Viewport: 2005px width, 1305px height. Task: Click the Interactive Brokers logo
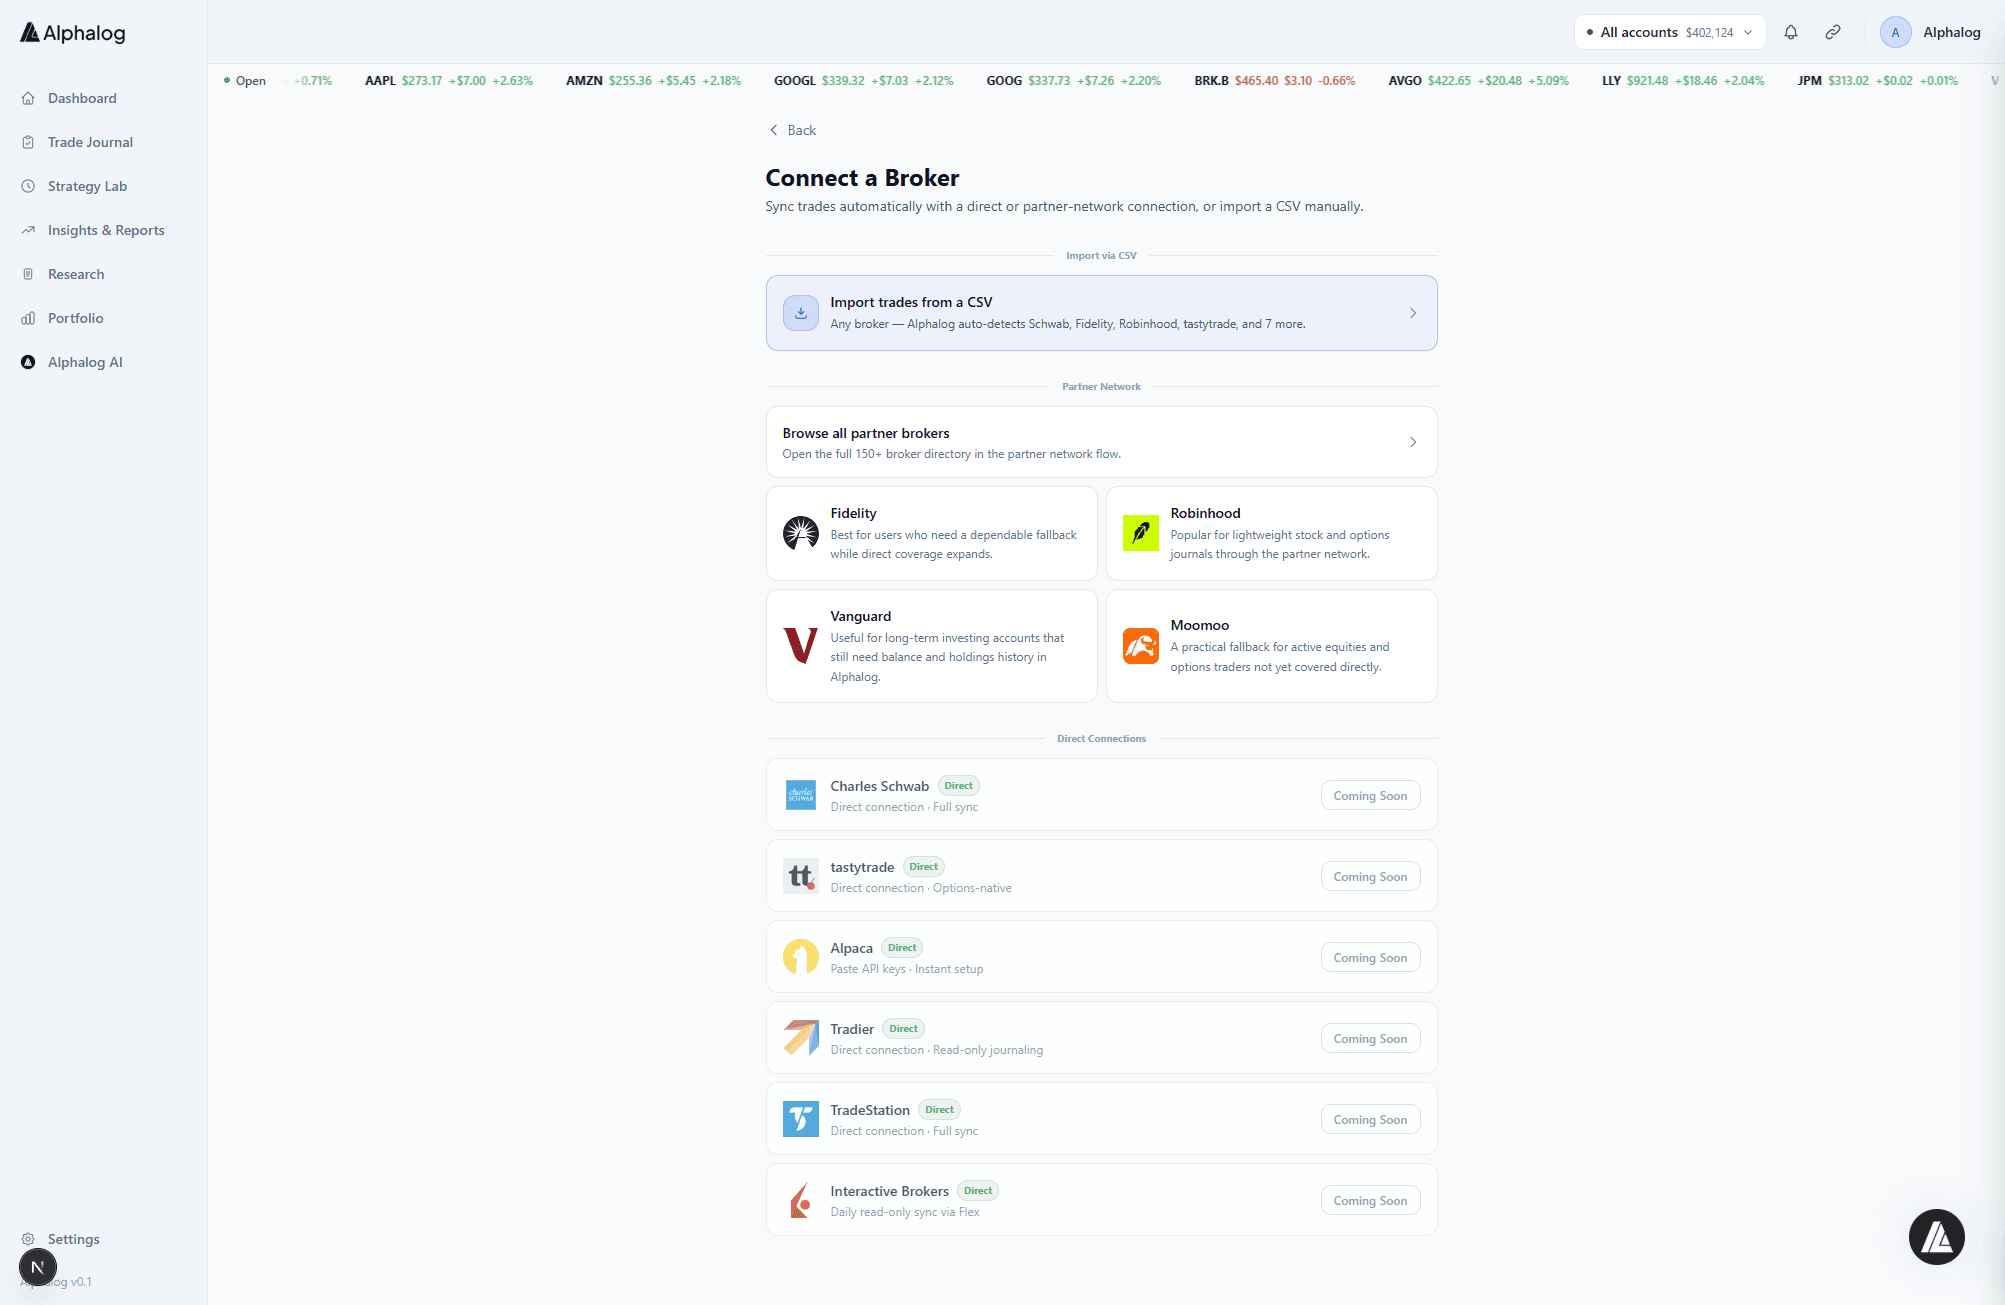(801, 1200)
